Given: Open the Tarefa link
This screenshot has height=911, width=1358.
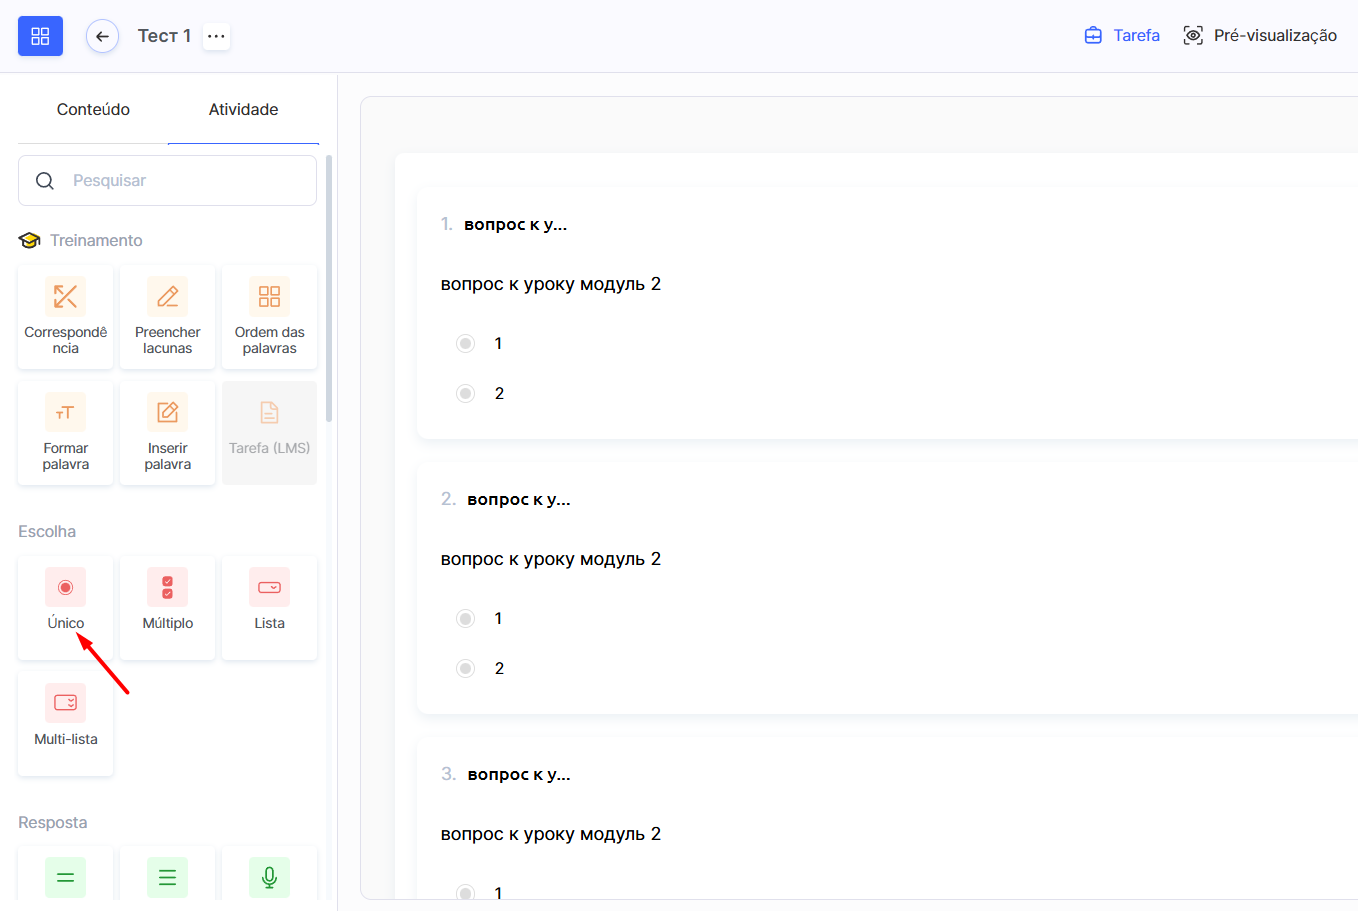Looking at the screenshot, I should 1122,36.
